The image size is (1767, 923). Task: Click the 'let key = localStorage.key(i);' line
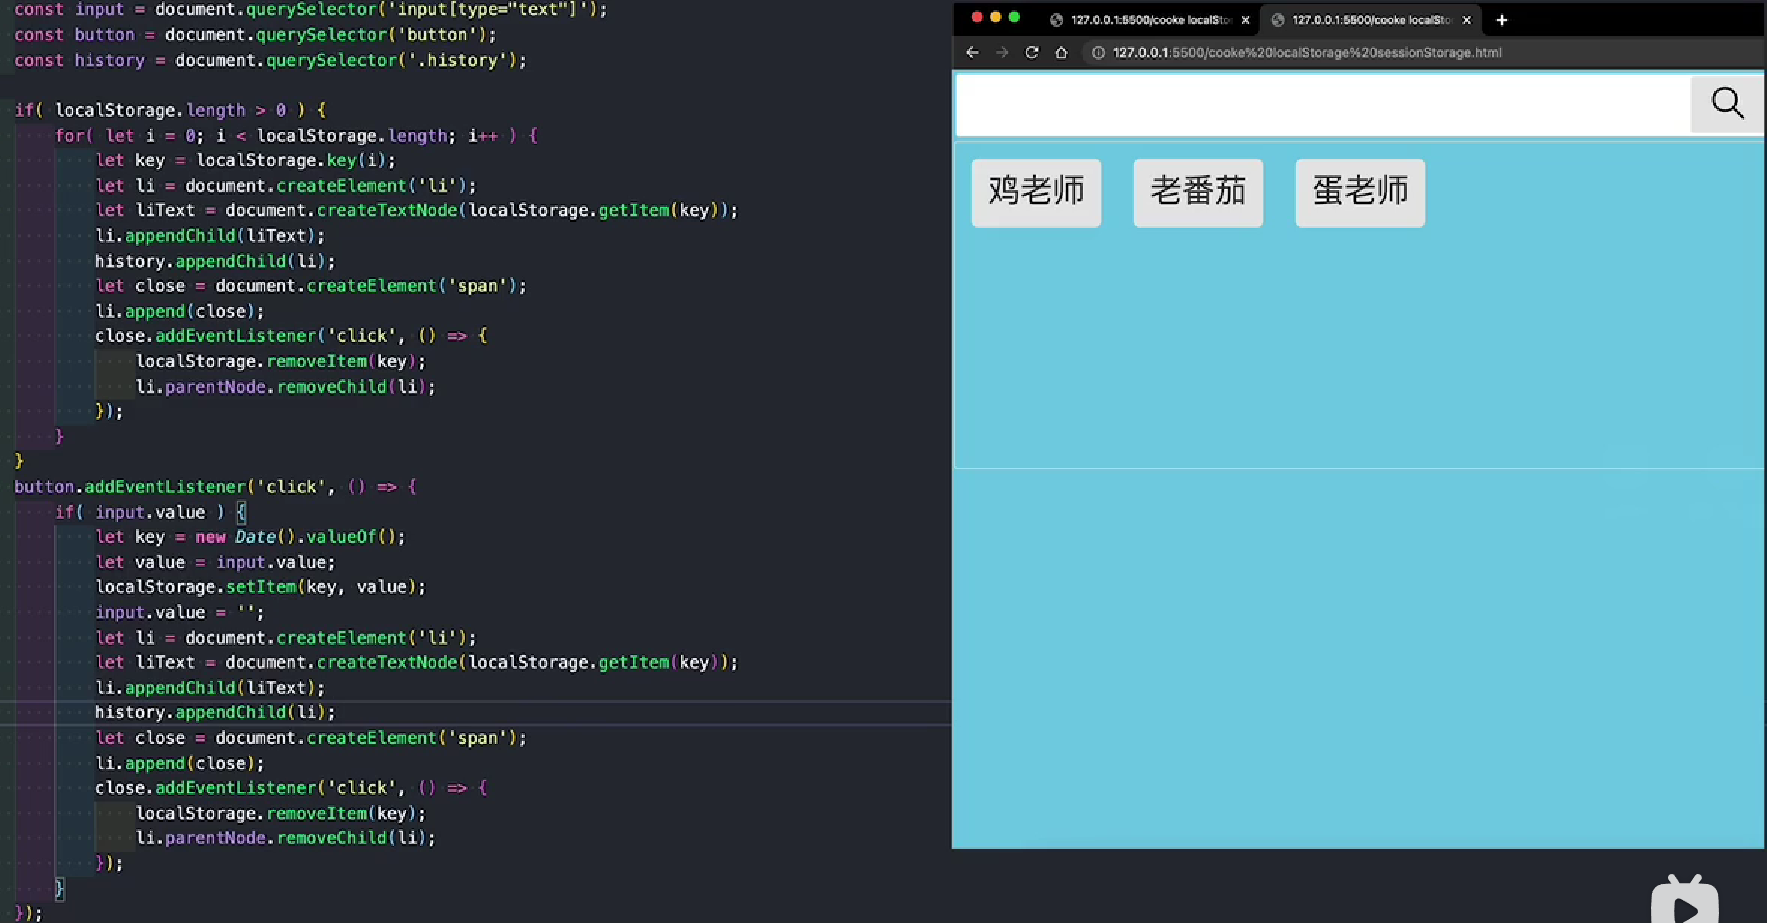pos(245,160)
